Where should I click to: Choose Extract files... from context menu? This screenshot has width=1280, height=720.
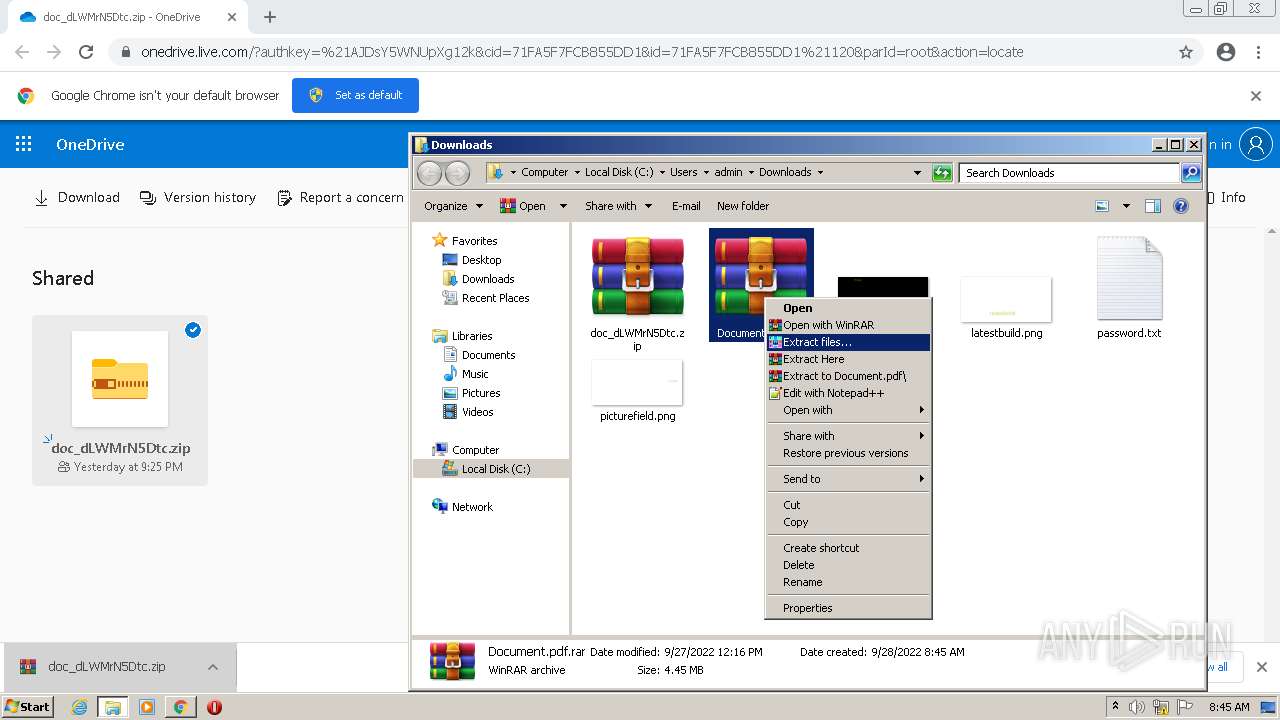(848, 342)
